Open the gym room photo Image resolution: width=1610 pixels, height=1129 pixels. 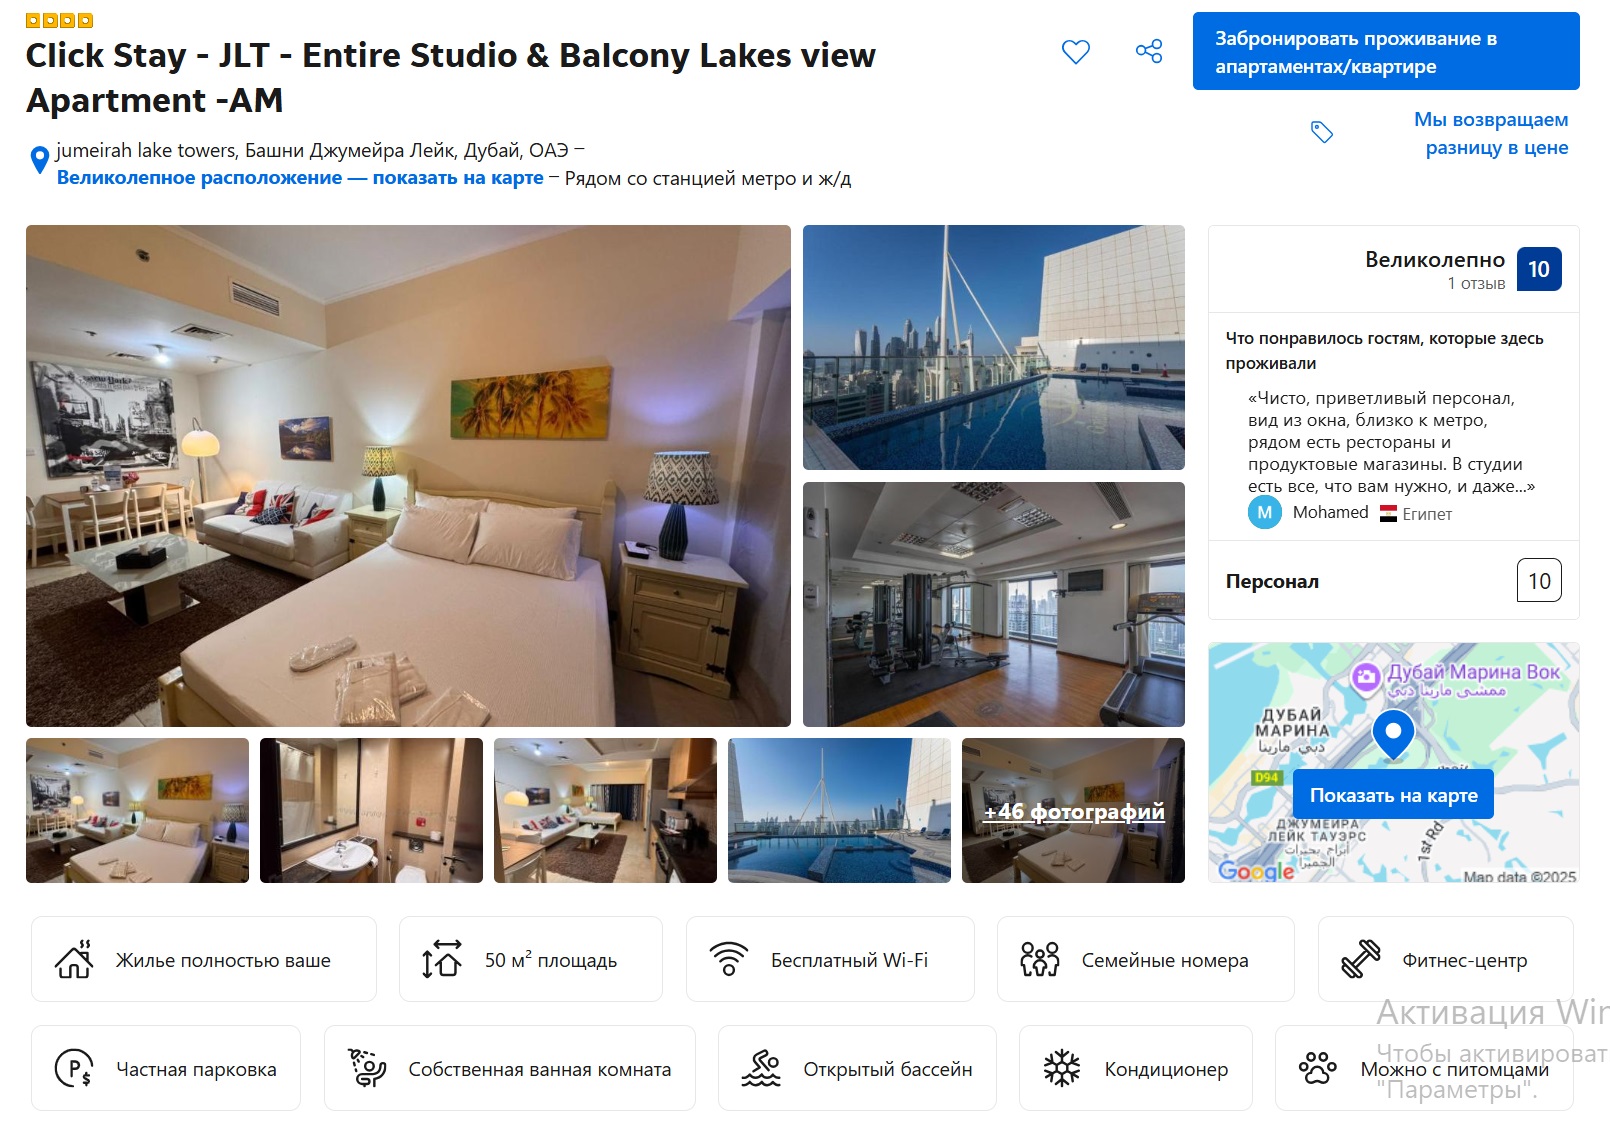(x=994, y=605)
